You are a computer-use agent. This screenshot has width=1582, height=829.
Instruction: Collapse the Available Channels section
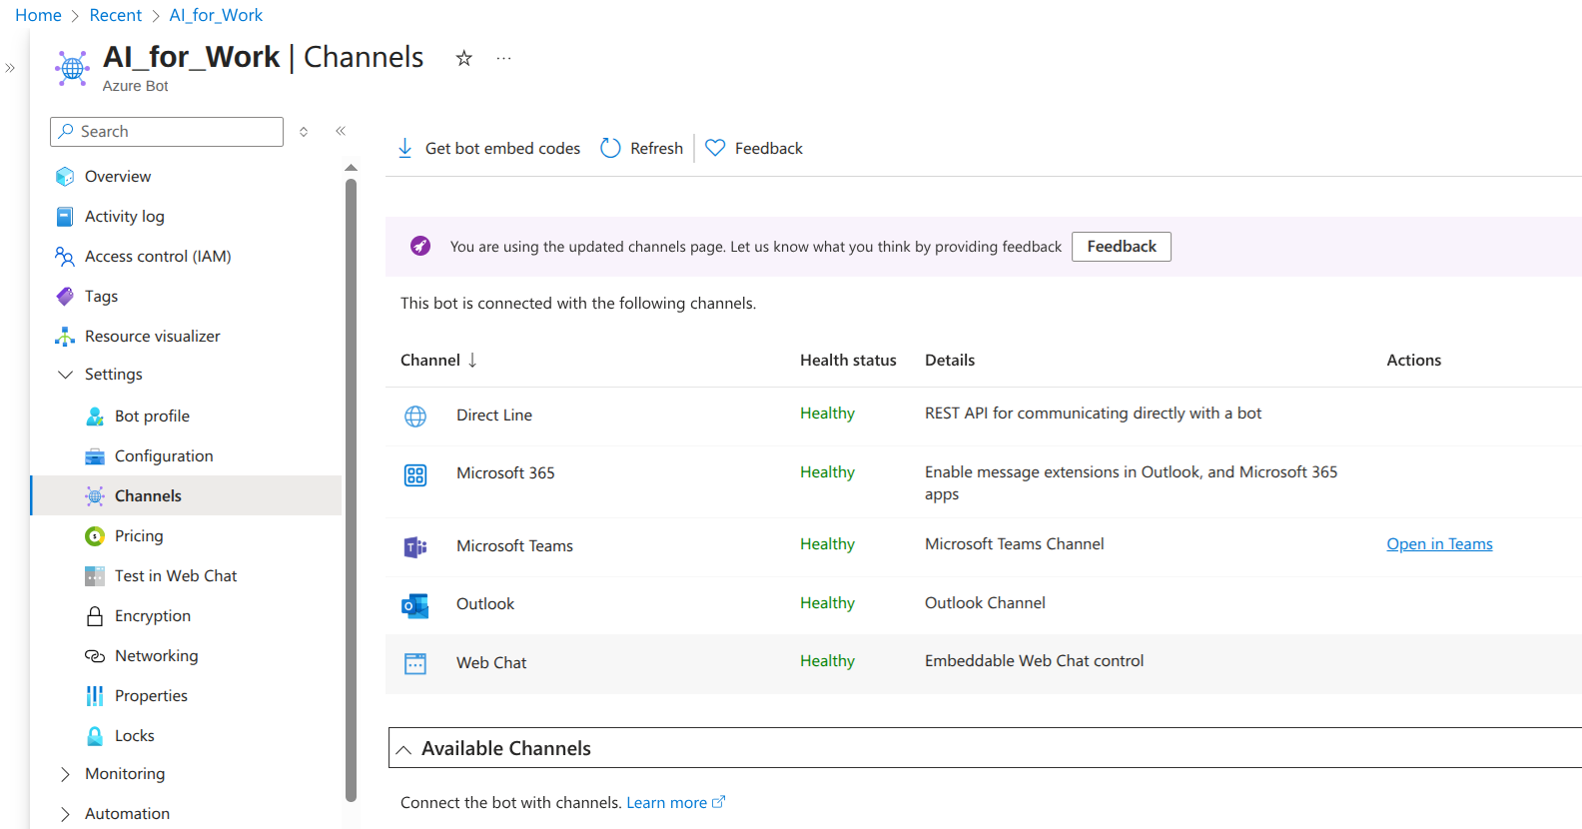(404, 749)
